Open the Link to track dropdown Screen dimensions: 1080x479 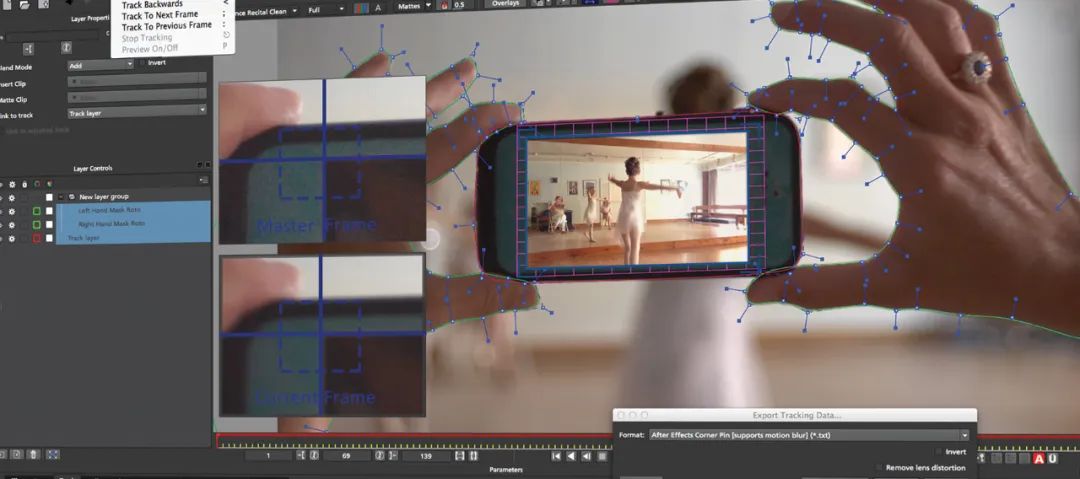(137, 113)
